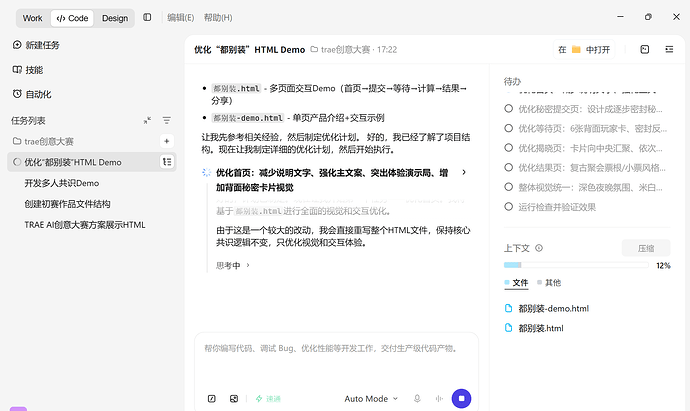This screenshot has width=690, height=411.
Task: Click the green lightning 速通 icon
Action: click(259, 399)
